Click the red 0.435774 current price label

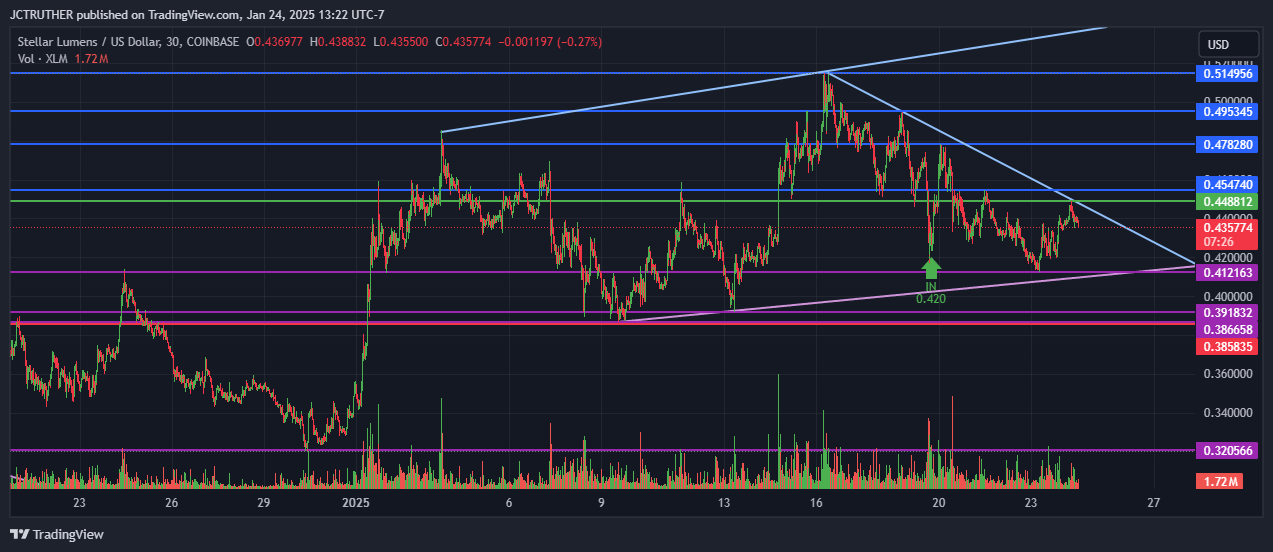[x=1227, y=227]
